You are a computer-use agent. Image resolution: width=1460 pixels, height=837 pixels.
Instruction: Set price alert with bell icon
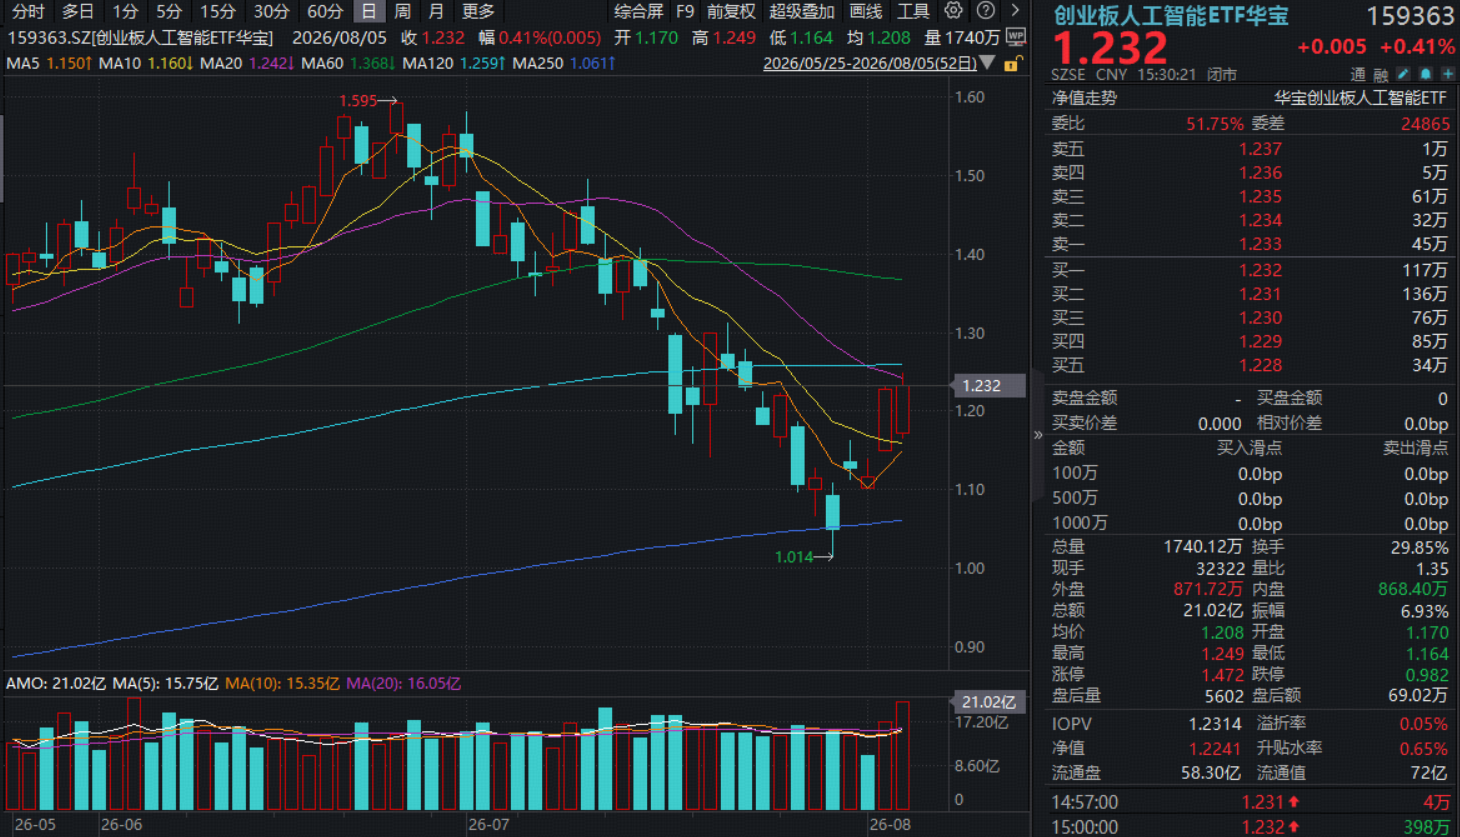[1426, 74]
